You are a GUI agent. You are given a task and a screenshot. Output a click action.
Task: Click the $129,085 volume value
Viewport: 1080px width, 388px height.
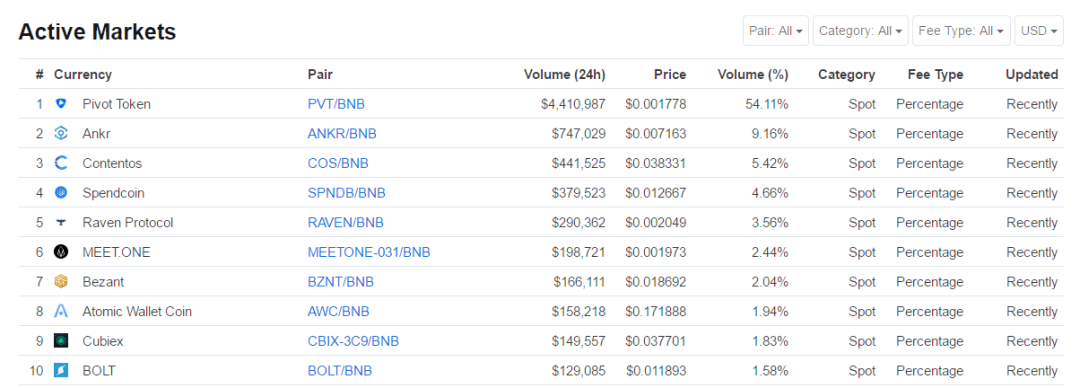pos(579,371)
